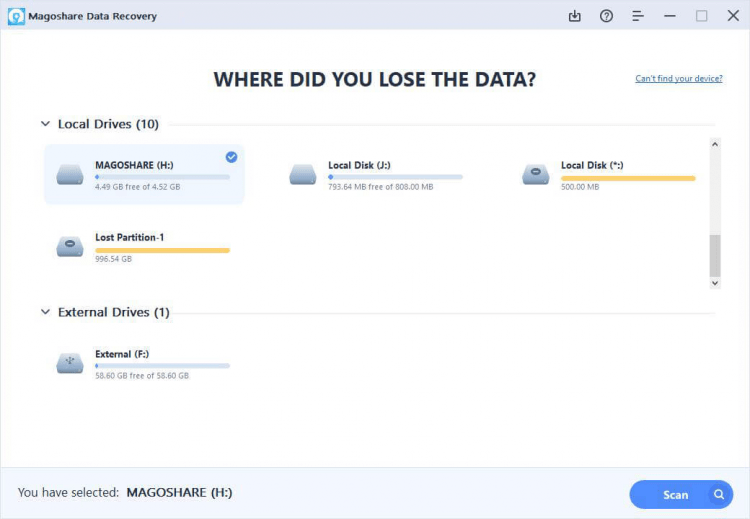Choose the Local Disk (*:) drive icon
Viewport: 750px width, 519px height.
click(536, 175)
